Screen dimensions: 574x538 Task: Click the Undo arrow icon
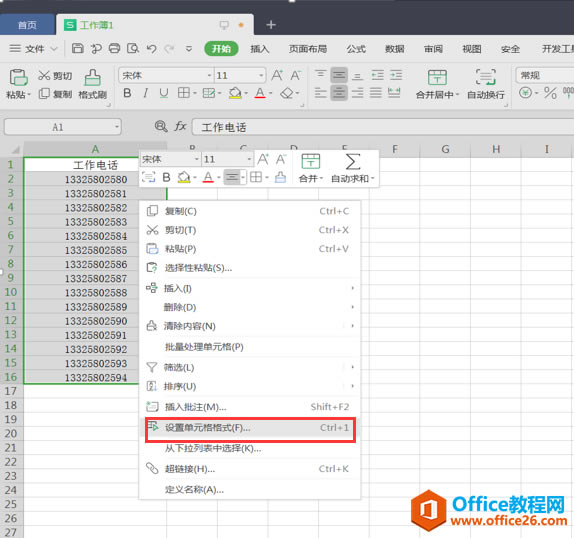pos(152,48)
